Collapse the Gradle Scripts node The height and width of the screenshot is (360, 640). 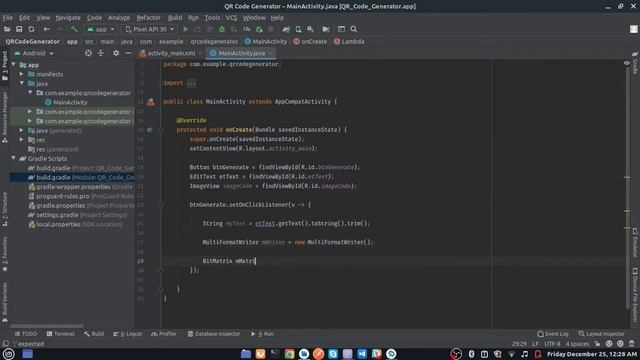pyautogui.click(x=13, y=158)
